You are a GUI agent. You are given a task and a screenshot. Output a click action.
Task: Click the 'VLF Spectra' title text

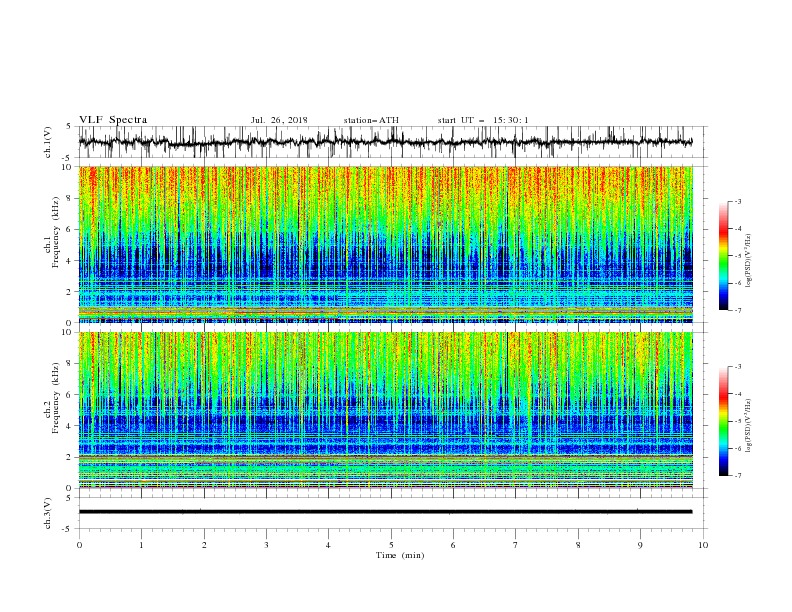113,120
